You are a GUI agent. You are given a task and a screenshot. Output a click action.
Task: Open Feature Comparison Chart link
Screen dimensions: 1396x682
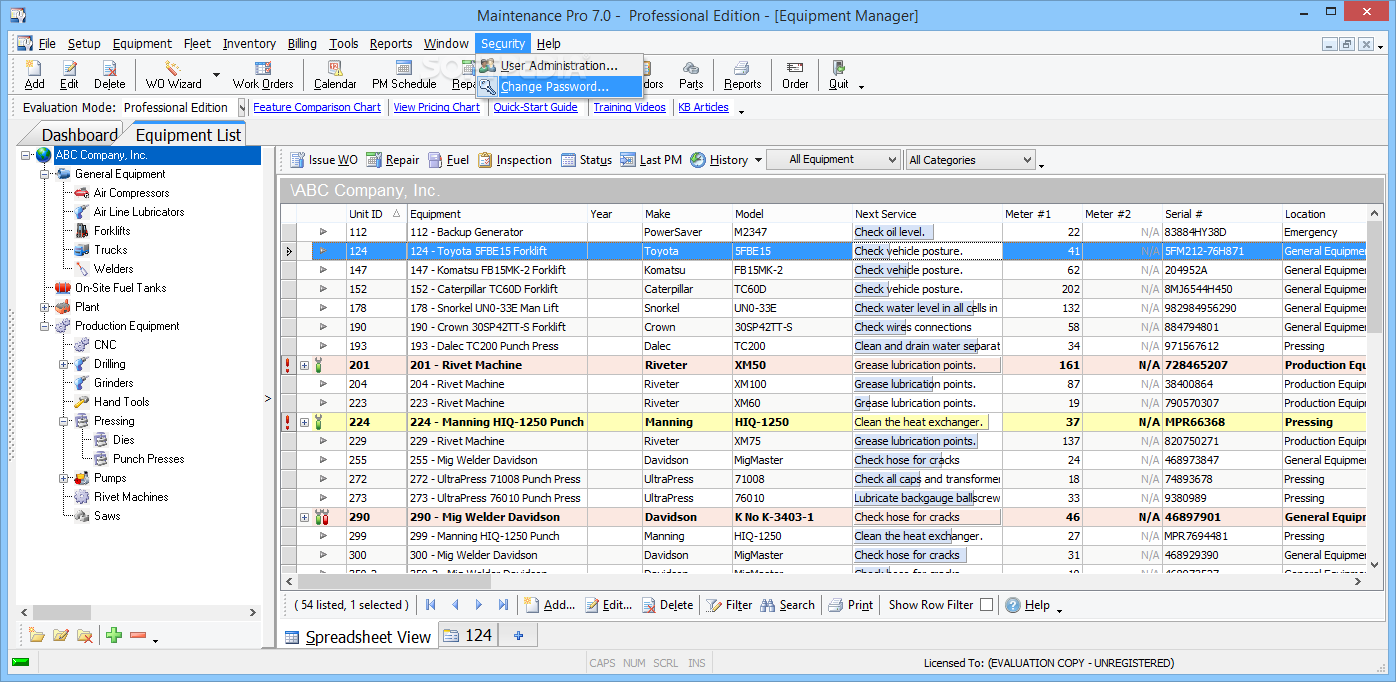(x=317, y=107)
